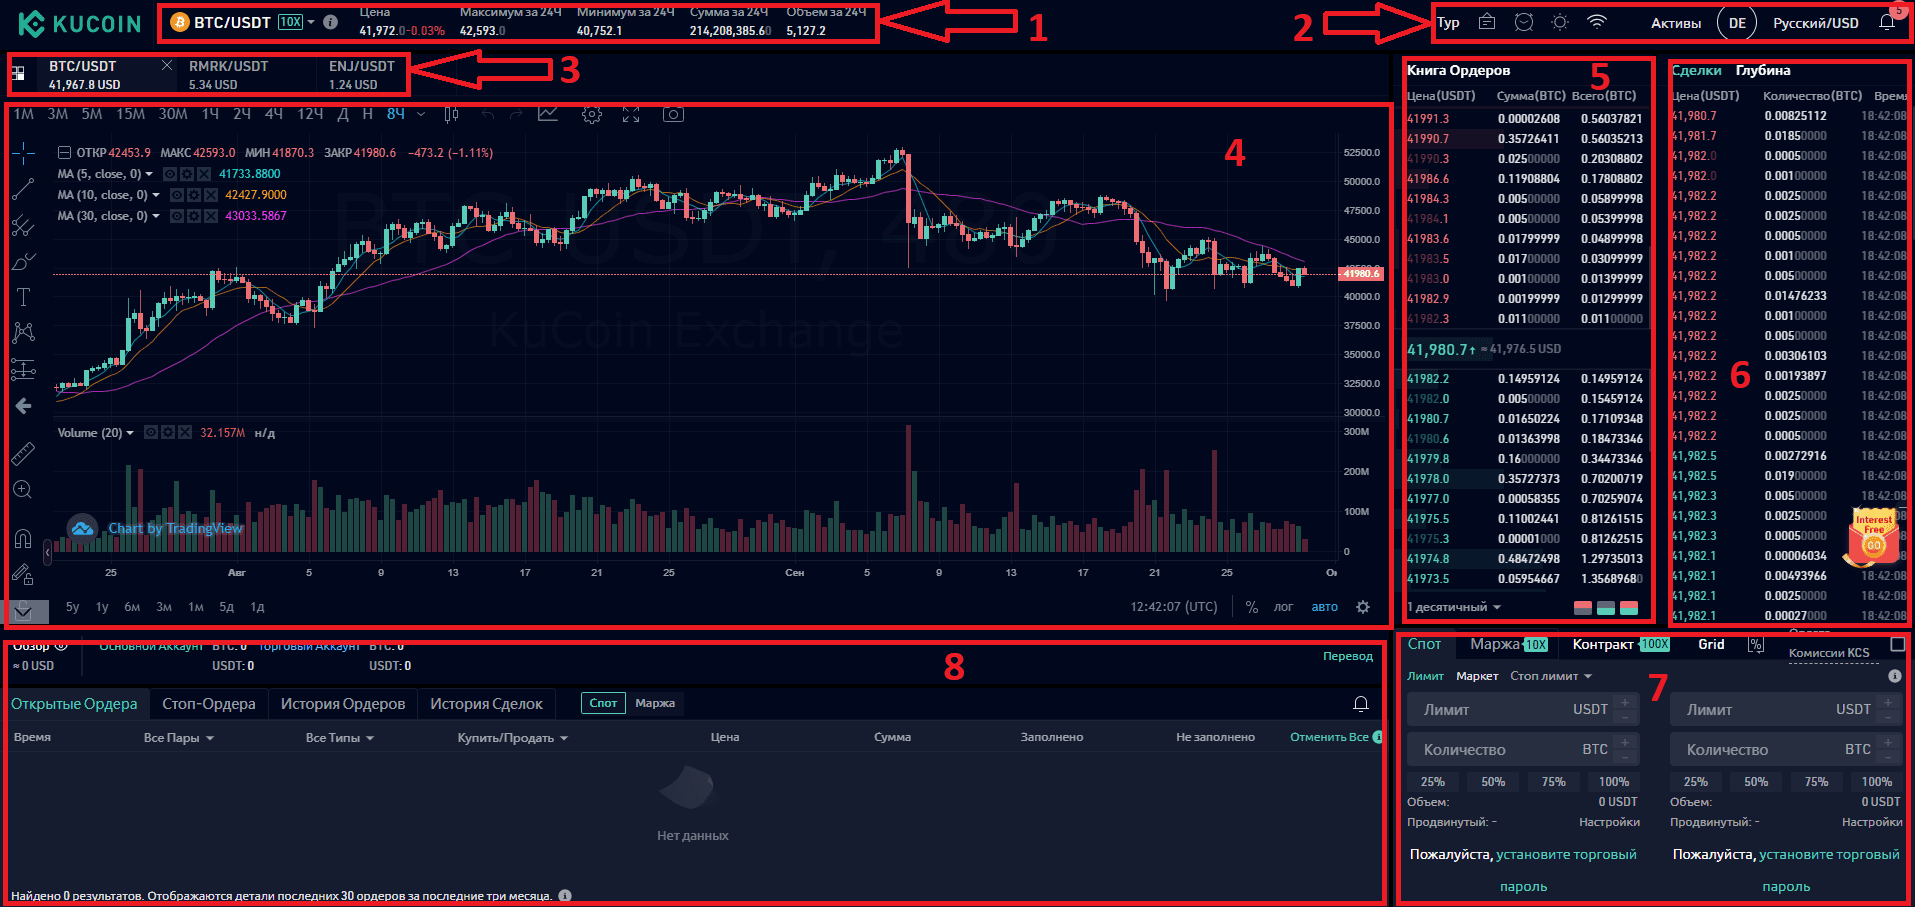Hide the MA (5, close, 0) indicator
1915x907 pixels.
tap(170, 174)
